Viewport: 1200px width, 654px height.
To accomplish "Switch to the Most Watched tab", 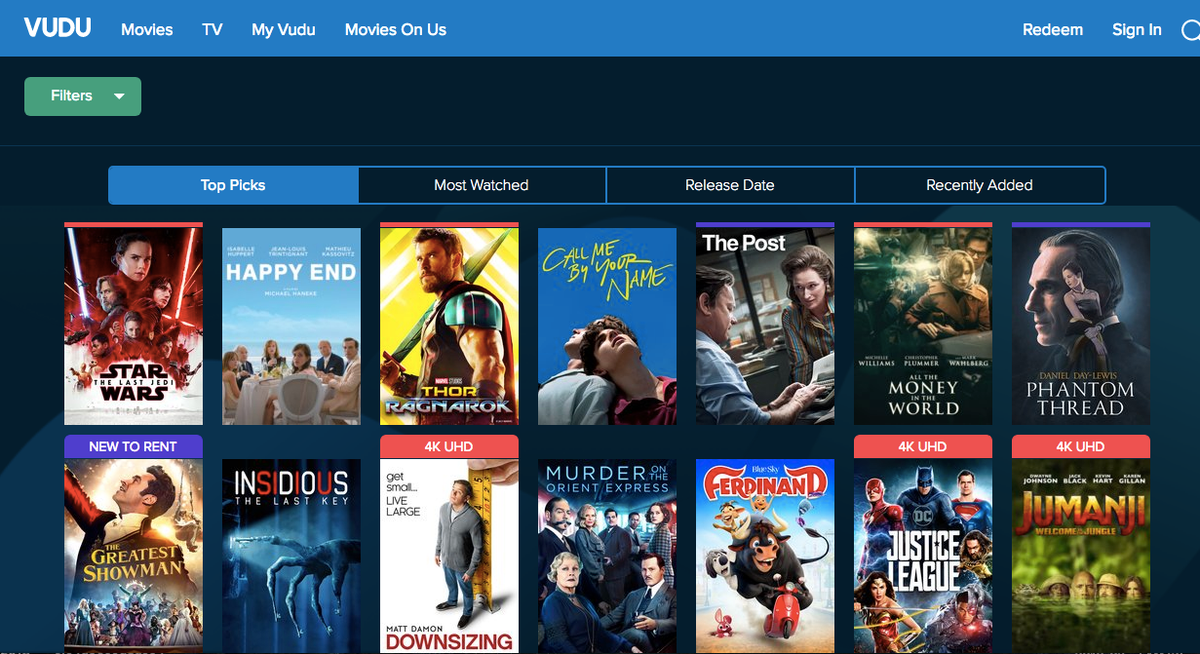I will pyautogui.click(x=481, y=185).
